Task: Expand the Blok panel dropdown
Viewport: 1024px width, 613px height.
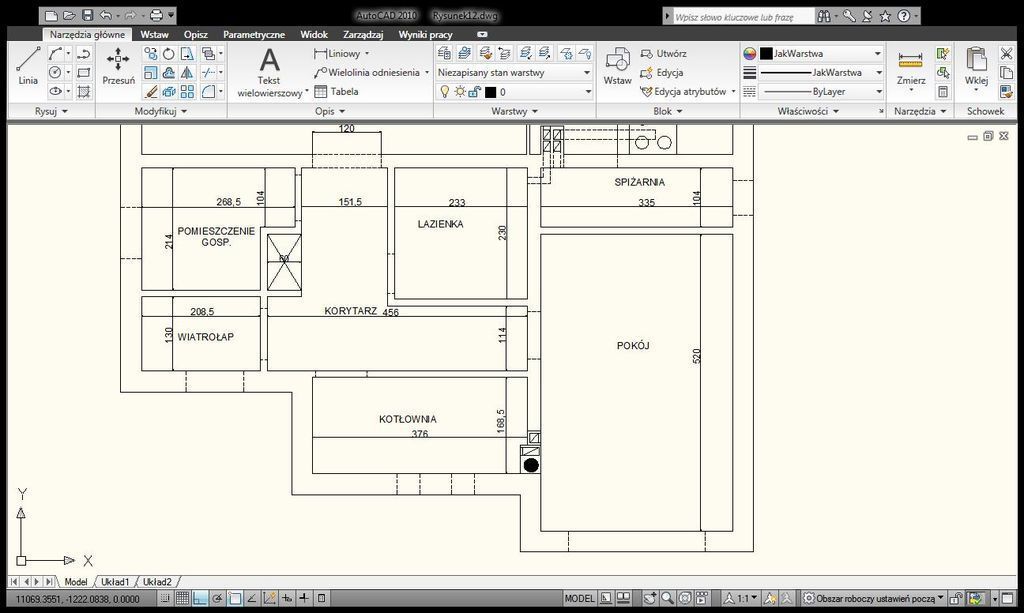Action: [x=667, y=111]
